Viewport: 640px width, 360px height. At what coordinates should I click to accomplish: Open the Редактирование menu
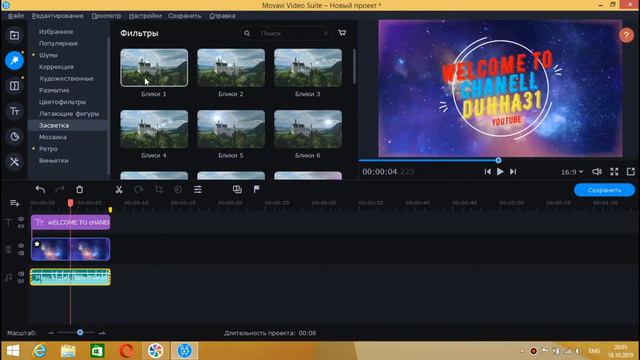point(58,16)
